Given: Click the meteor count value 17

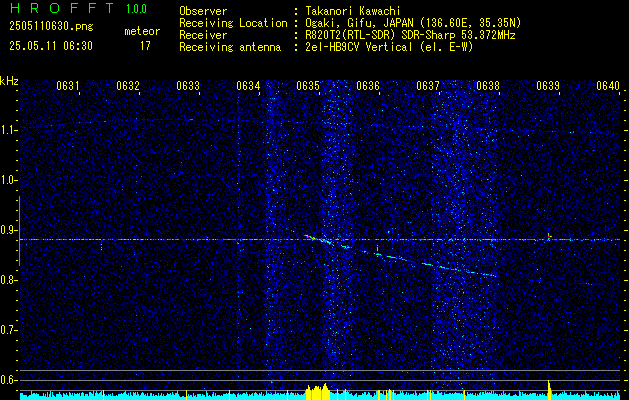Looking at the screenshot, I should [145, 46].
